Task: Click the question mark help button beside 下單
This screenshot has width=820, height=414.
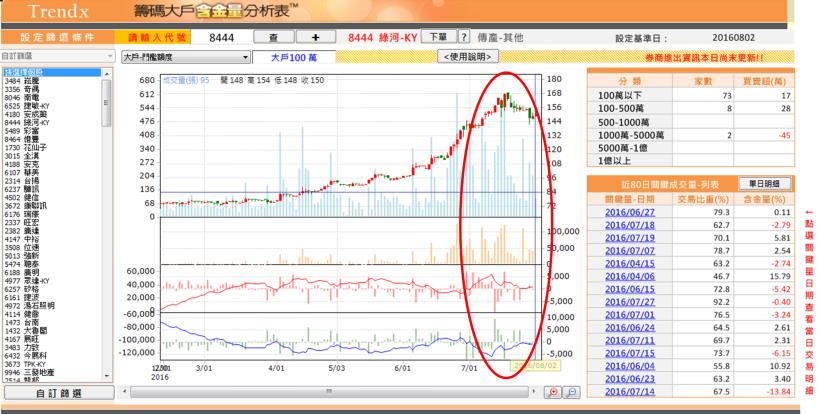Action: 464,37
